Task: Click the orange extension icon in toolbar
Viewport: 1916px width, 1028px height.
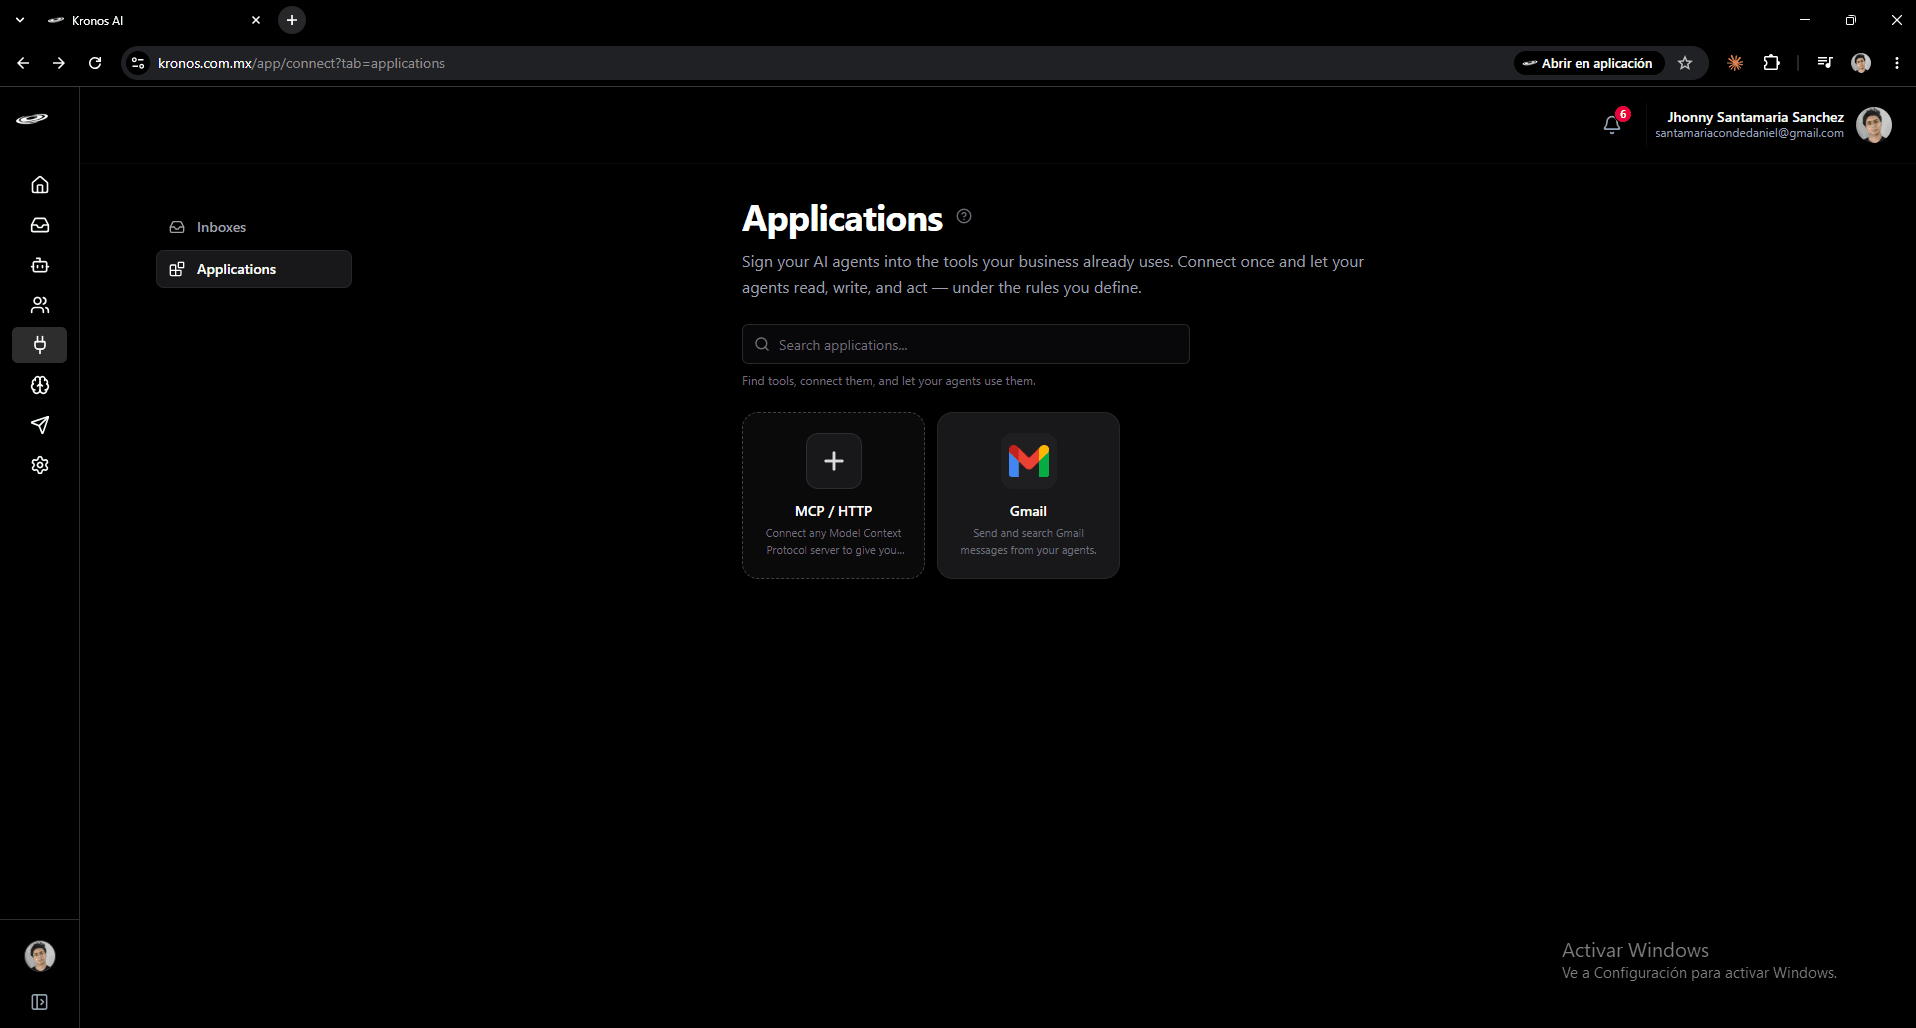Action: (x=1735, y=63)
